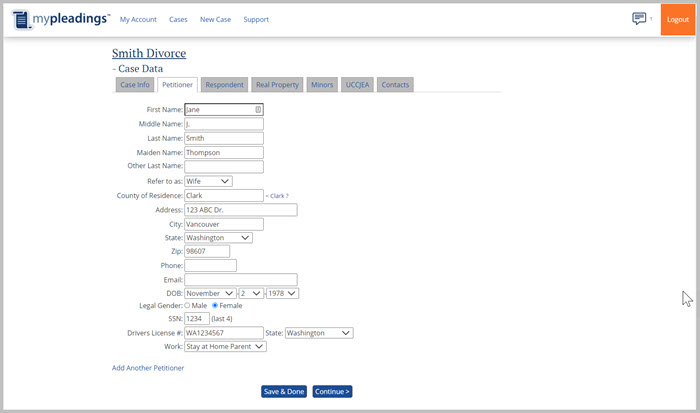
Task: Select the Female radio button
Action: click(215, 305)
